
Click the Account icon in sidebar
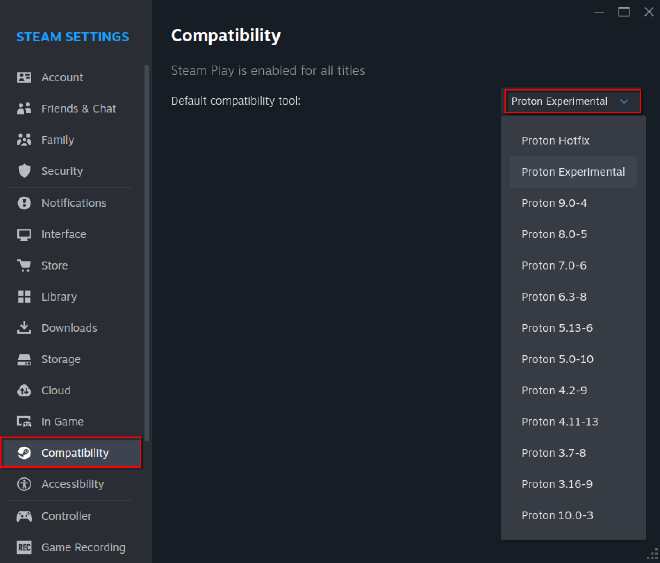pos(24,77)
